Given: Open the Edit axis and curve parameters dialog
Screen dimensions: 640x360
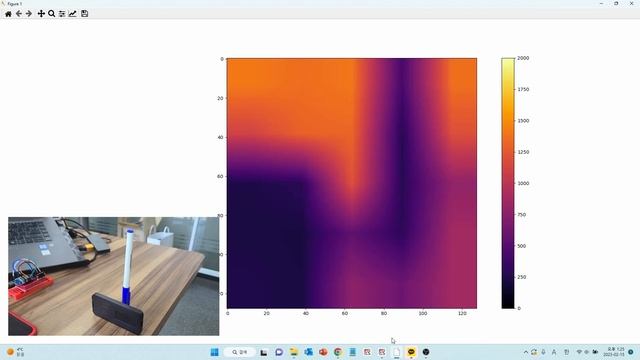Looking at the screenshot, I should [73, 13].
